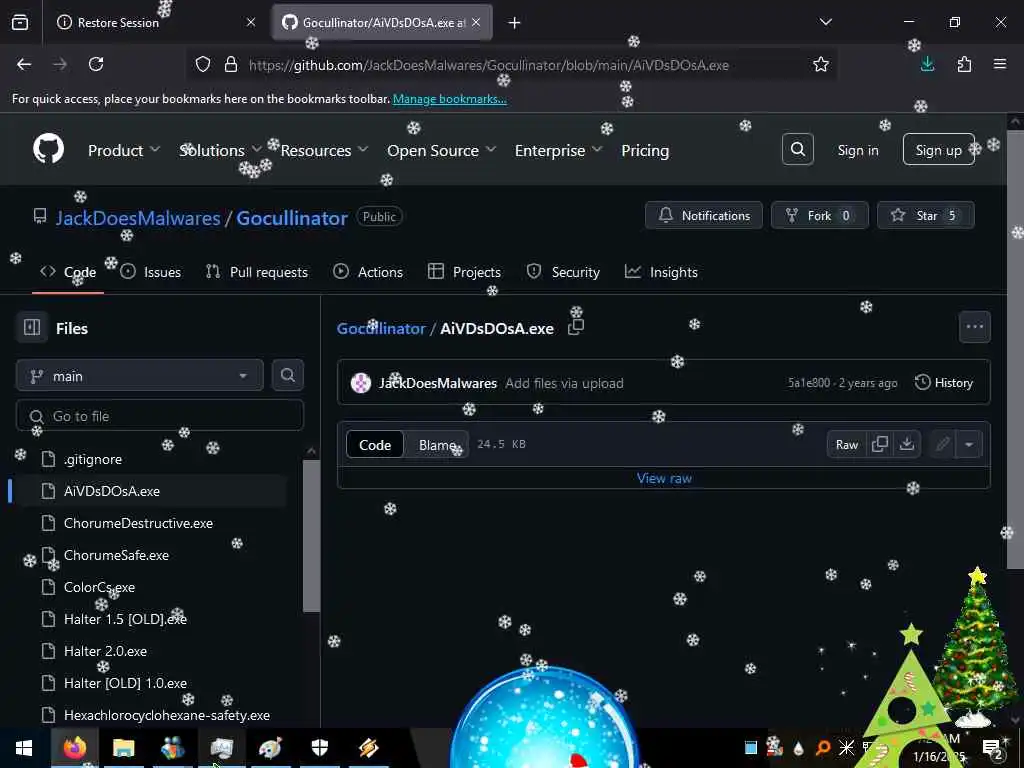Image resolution: width=1024 pixels, height=768 pixels.
Task: Copy raw file icon beside Raw
Action: 880,444
